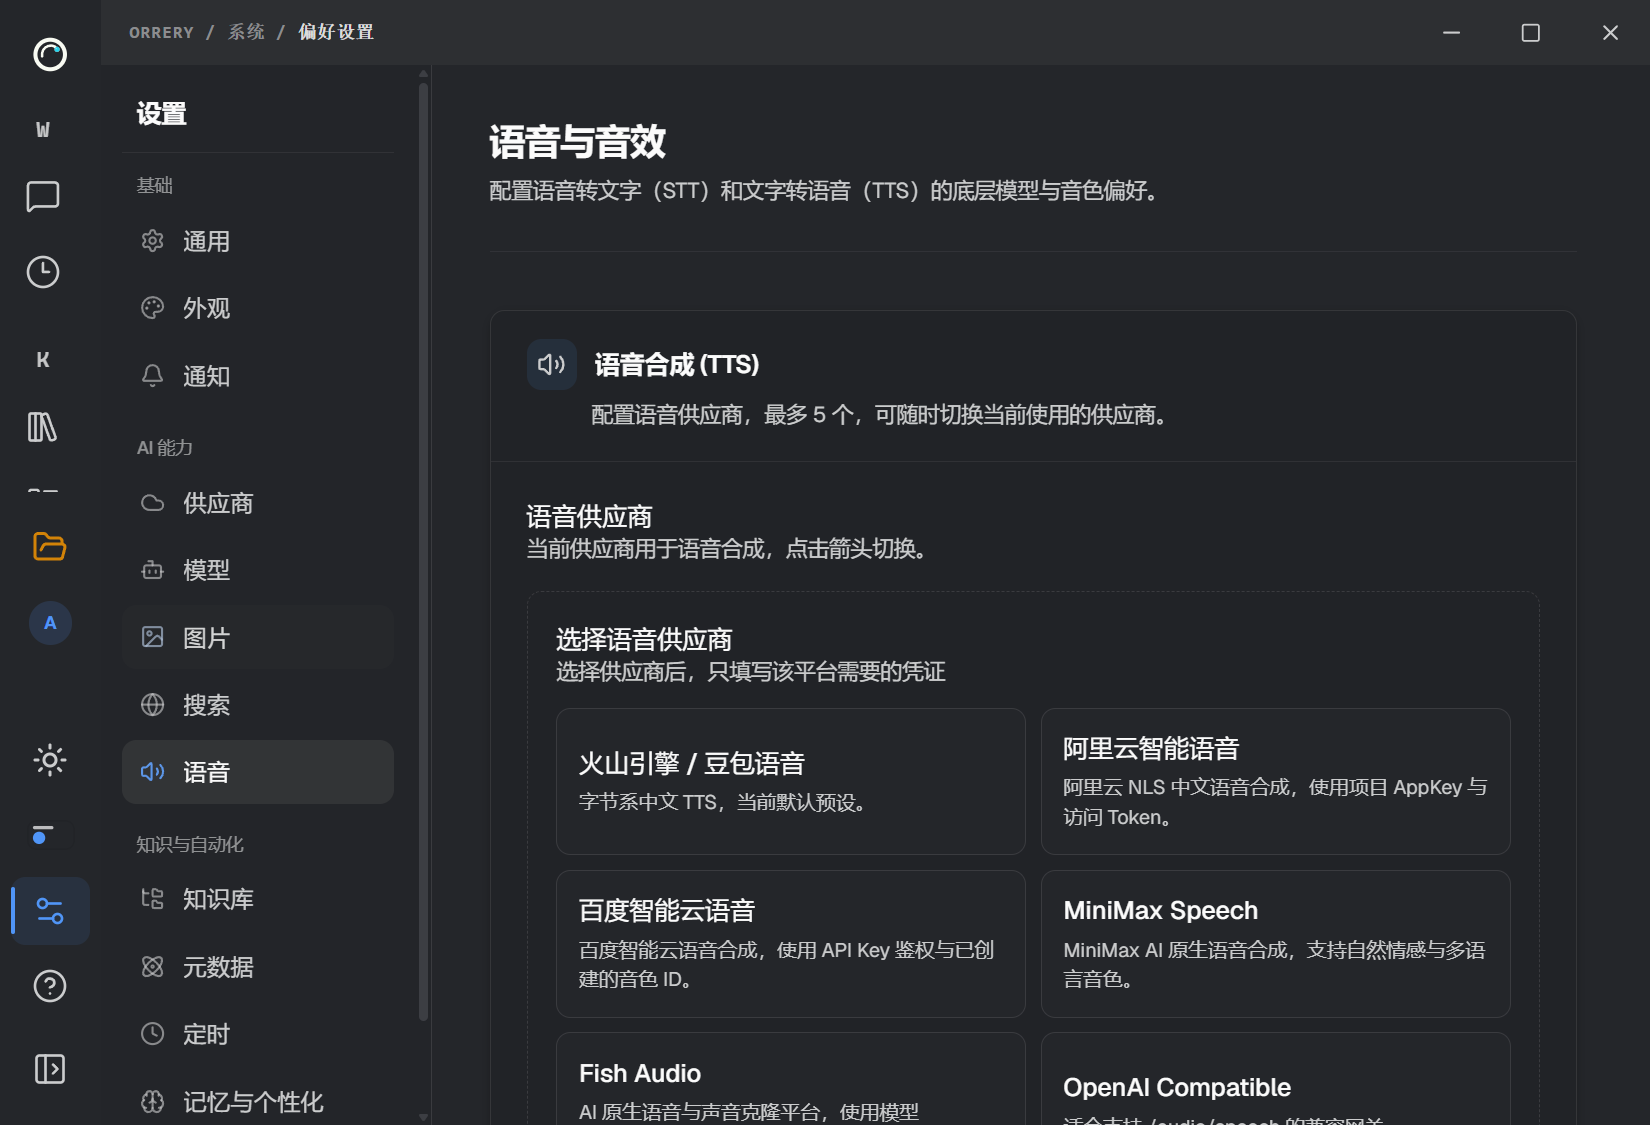
Task: Click the 选择语音供应商 heading text
Action: coord(644,639)
